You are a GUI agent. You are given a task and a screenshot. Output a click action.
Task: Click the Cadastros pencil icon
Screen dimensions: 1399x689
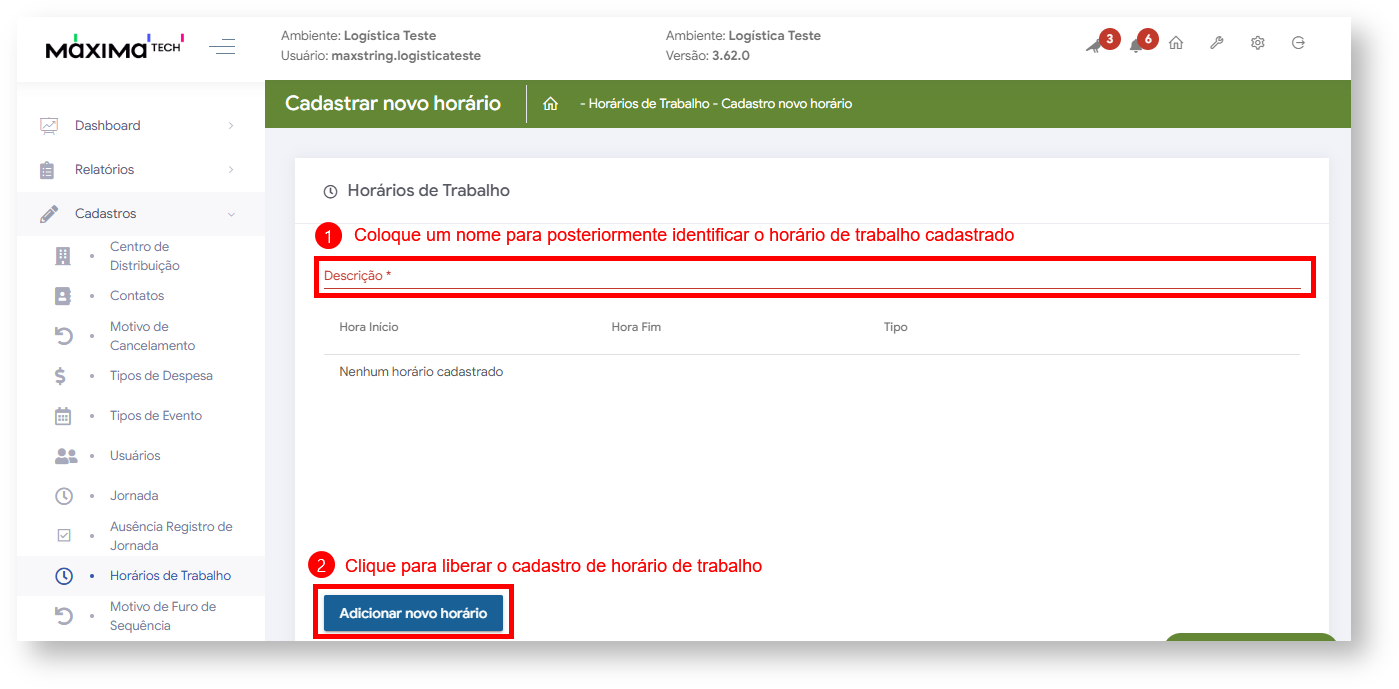click(x=48, y=214)
